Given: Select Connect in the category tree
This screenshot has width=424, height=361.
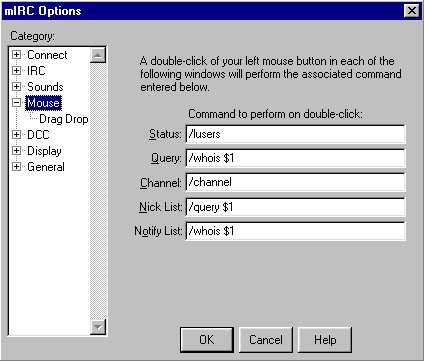Looking at the screenshot, I should point(47,55).
